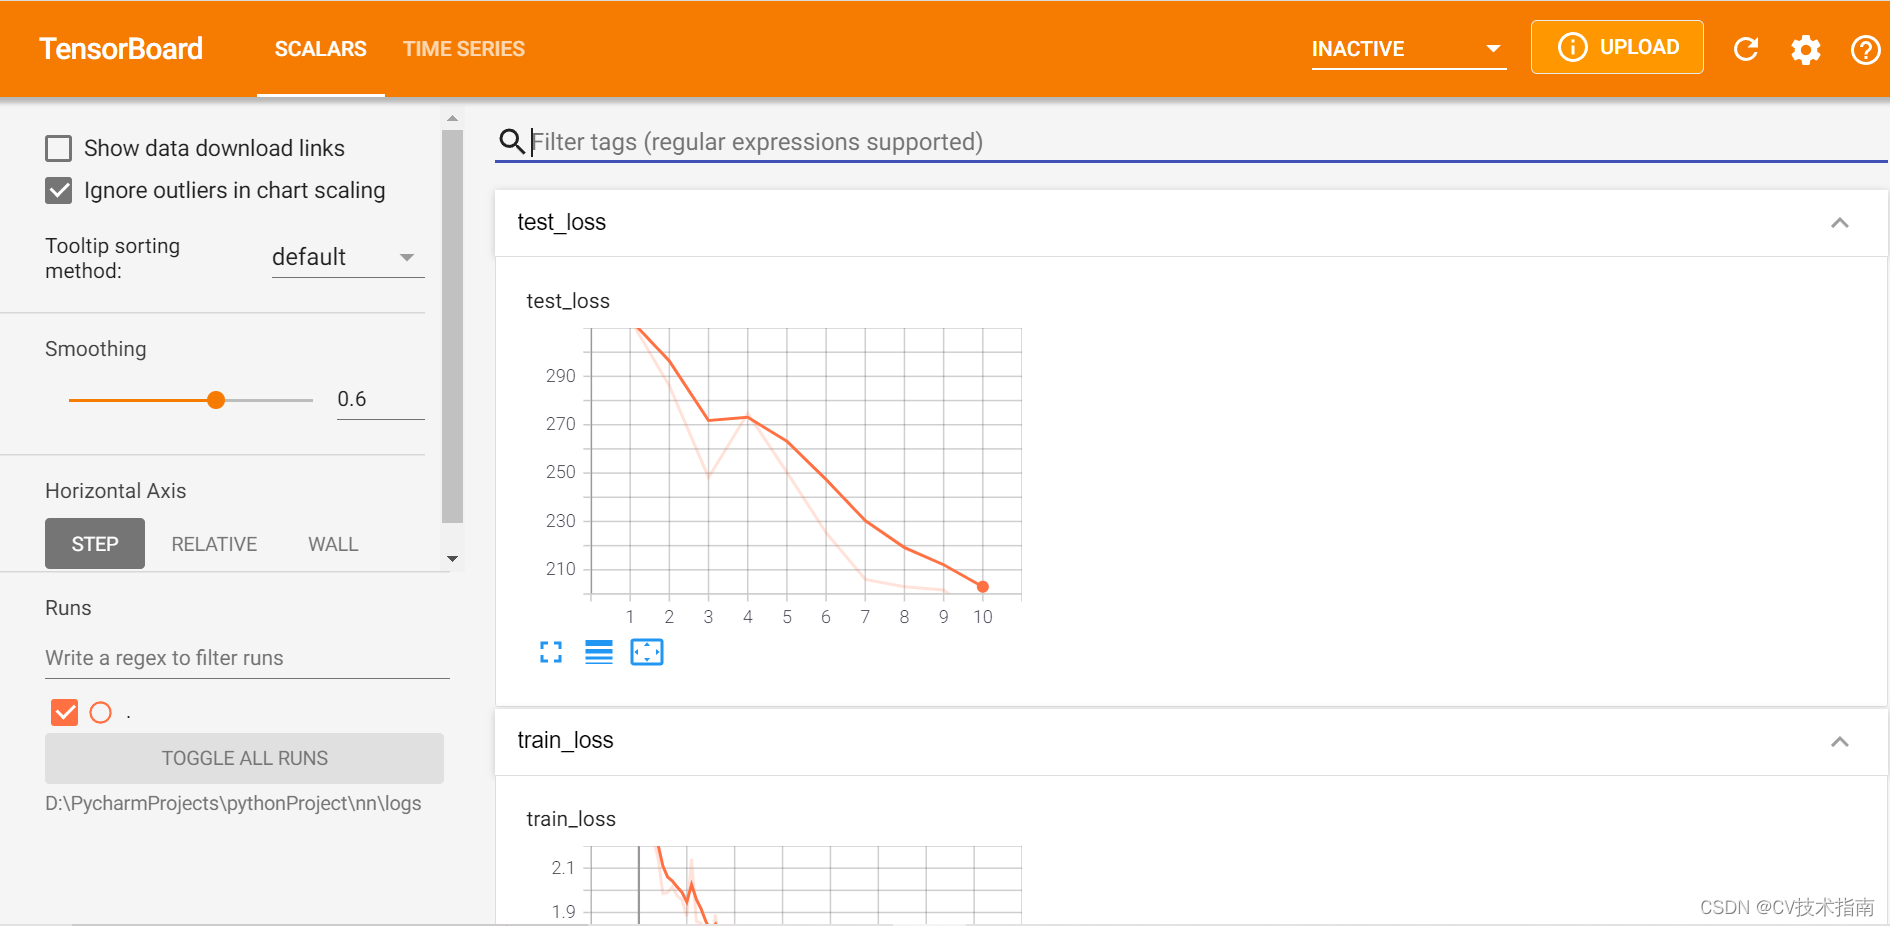The width and height of the screenshot is (1890, 926).
Task: Click the search magnifier in filter tags bar
Action: [x=512, y=141]
